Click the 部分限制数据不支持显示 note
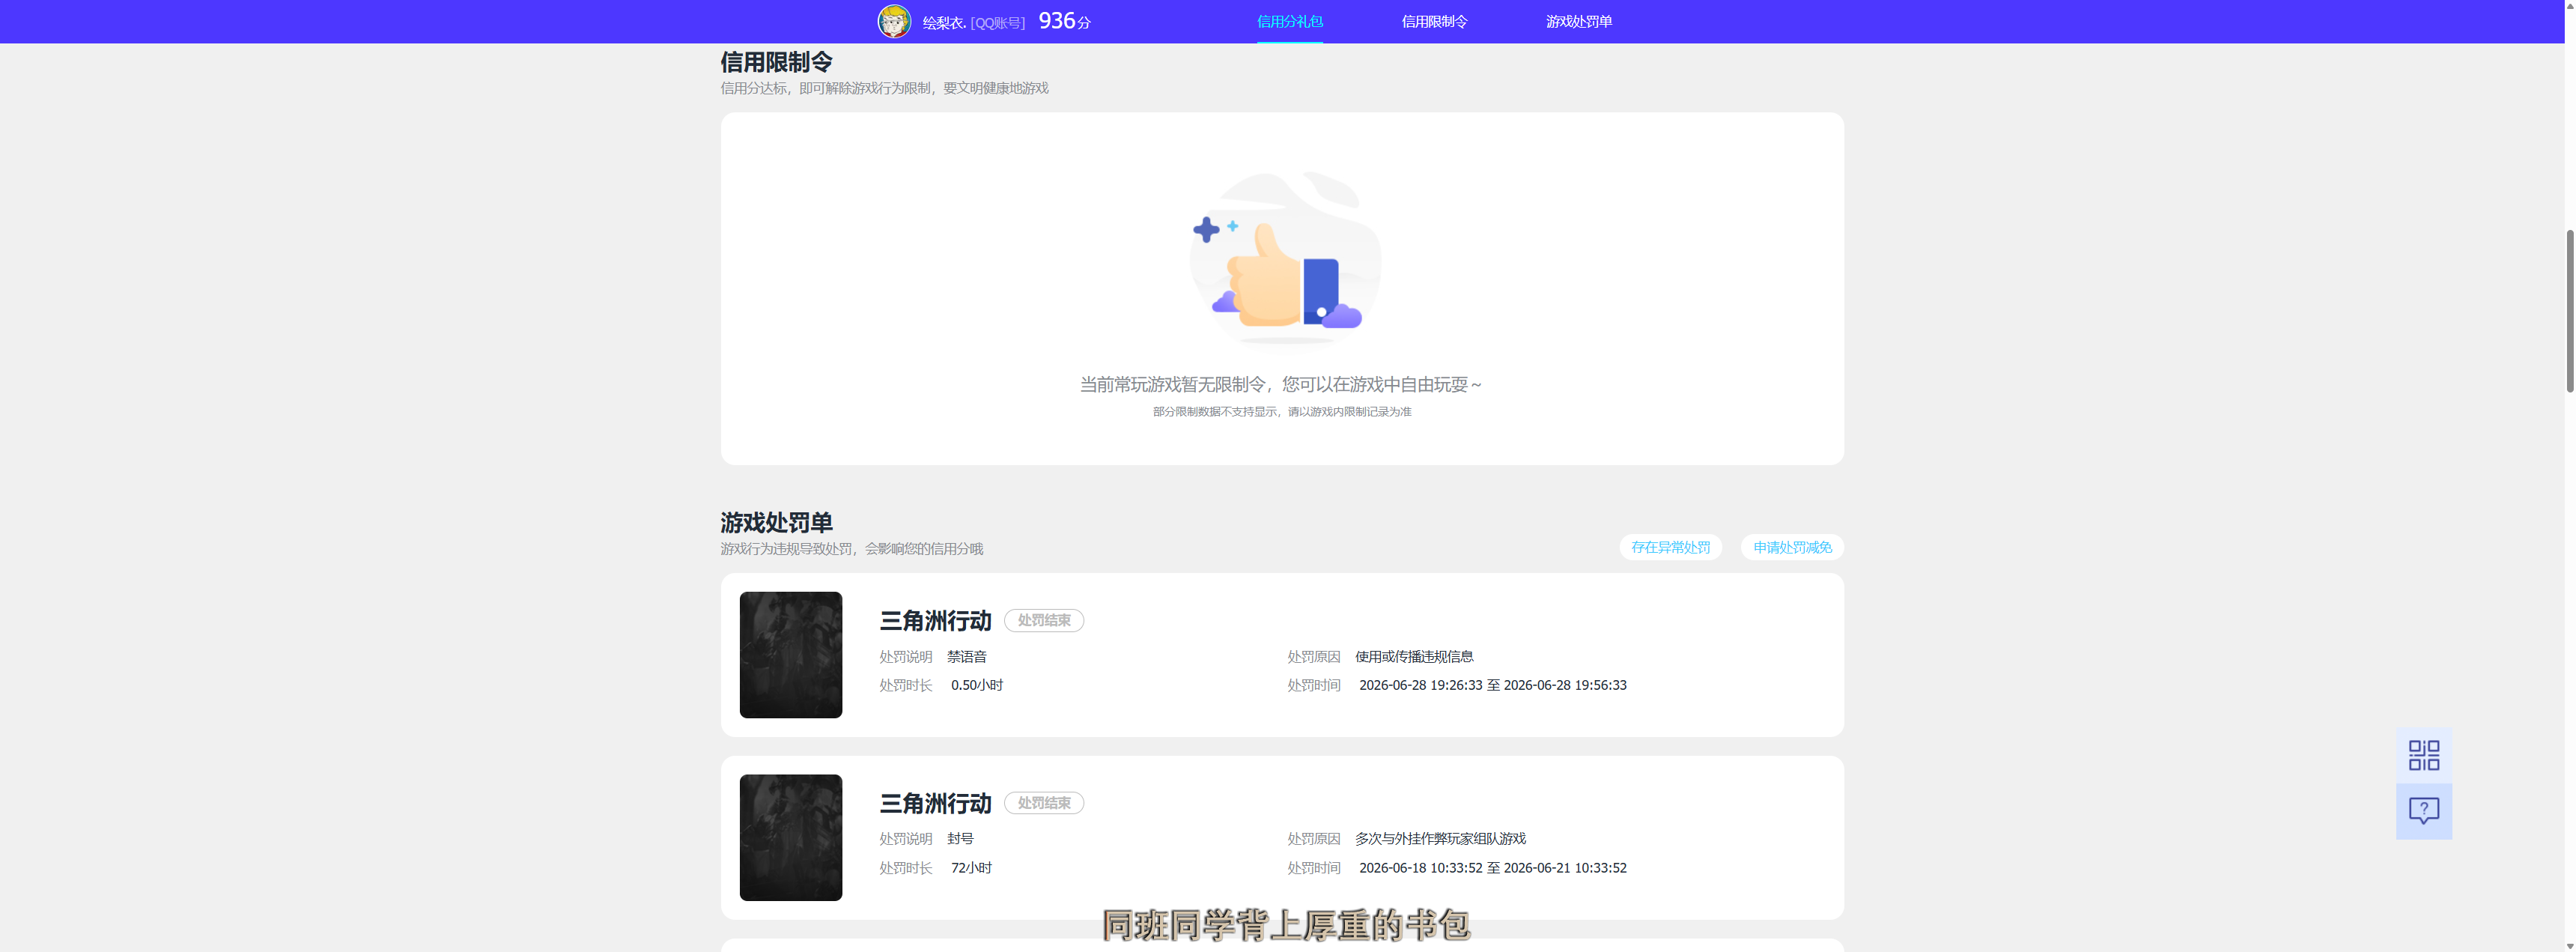The height and width of the screenshot is (952, 2576). point(1282,412)
